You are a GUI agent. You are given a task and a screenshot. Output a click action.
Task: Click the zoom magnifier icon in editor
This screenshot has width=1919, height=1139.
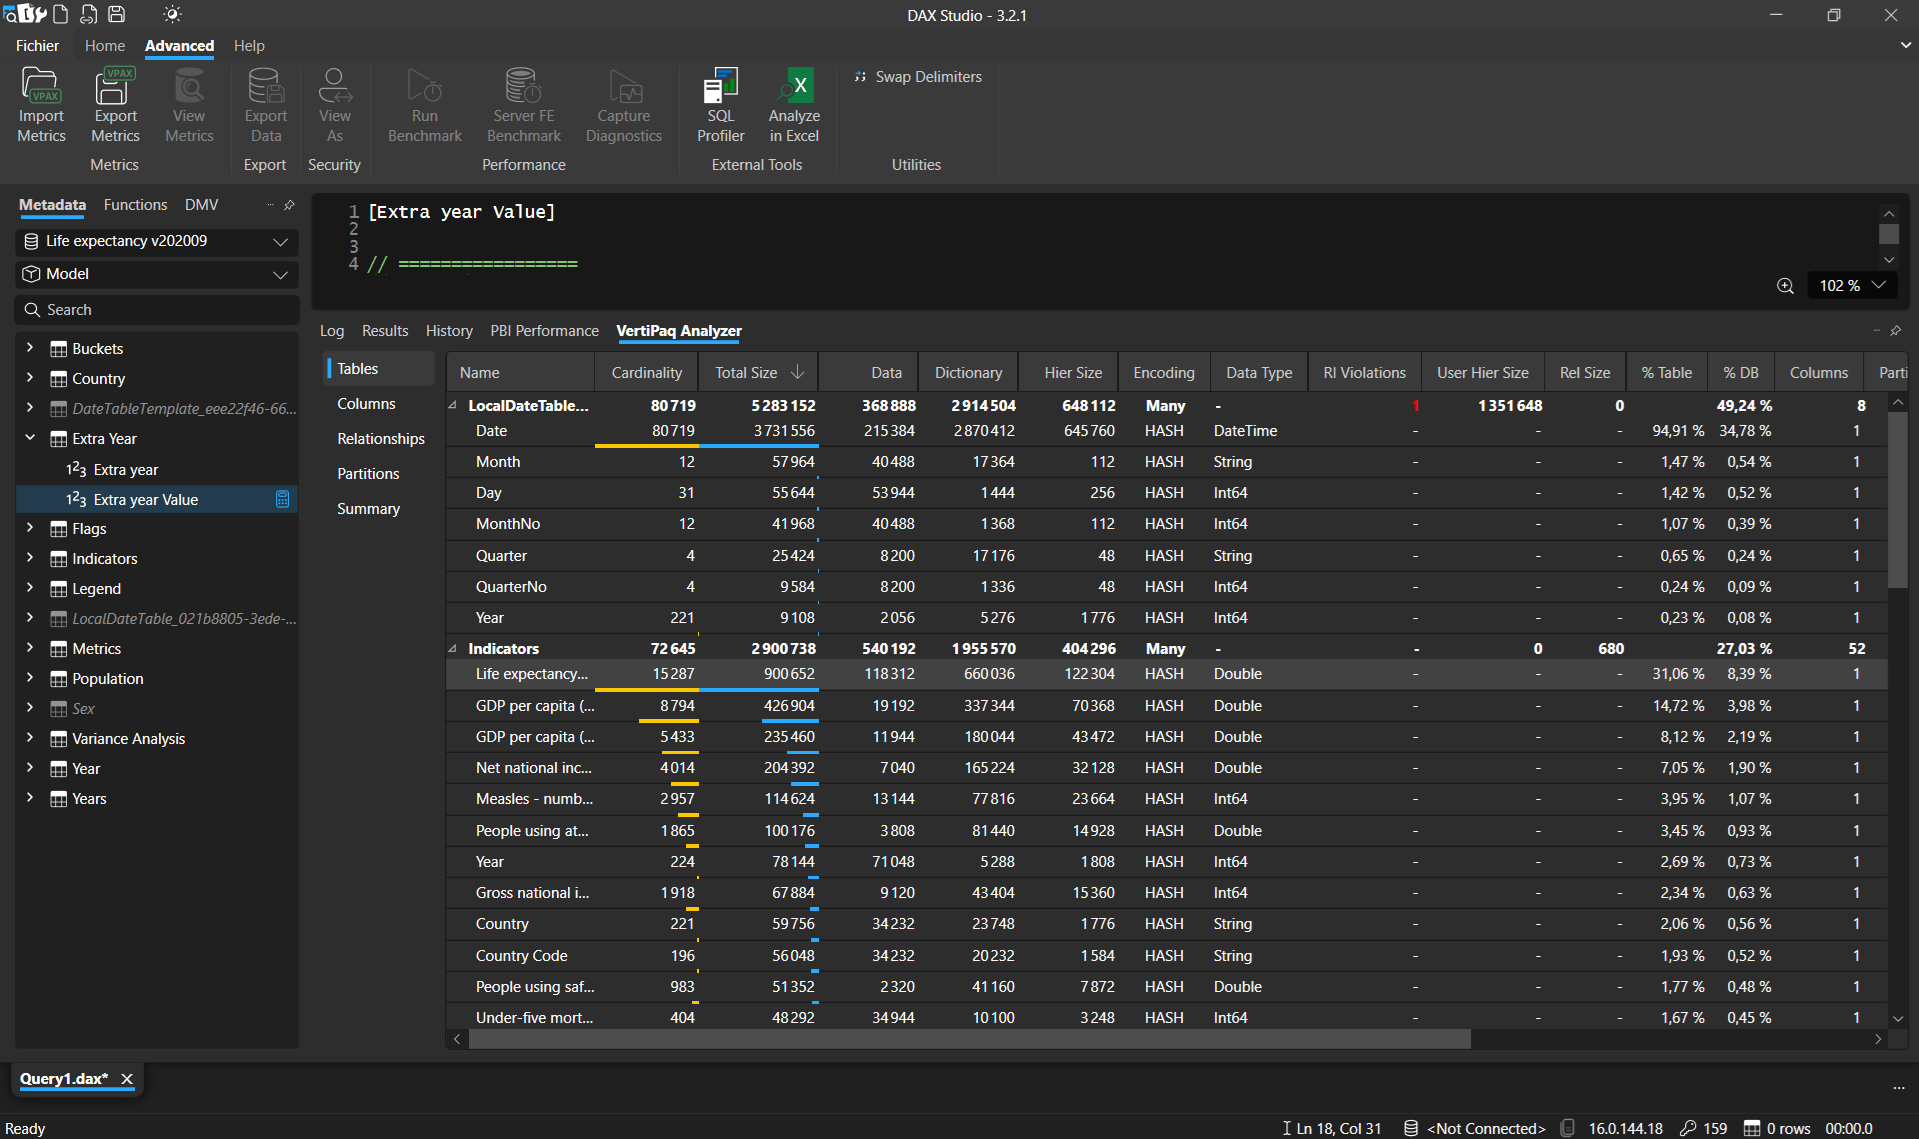(x=1785, y=286)
